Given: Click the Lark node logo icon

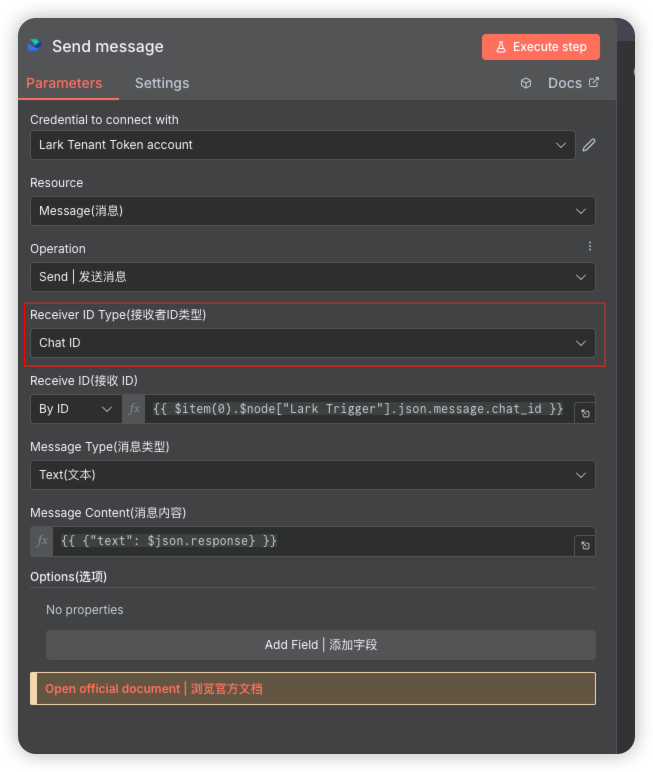Looking at the screenshot, I should 34,45.
